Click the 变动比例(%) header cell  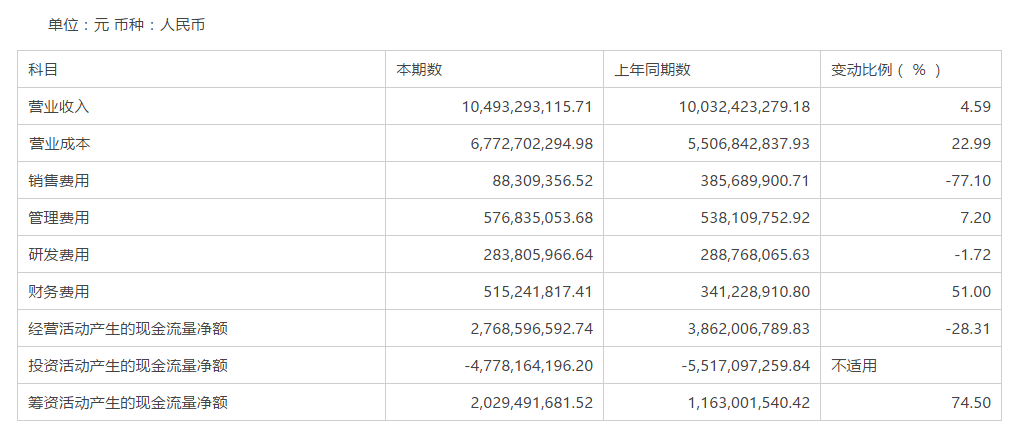point(886,70)
